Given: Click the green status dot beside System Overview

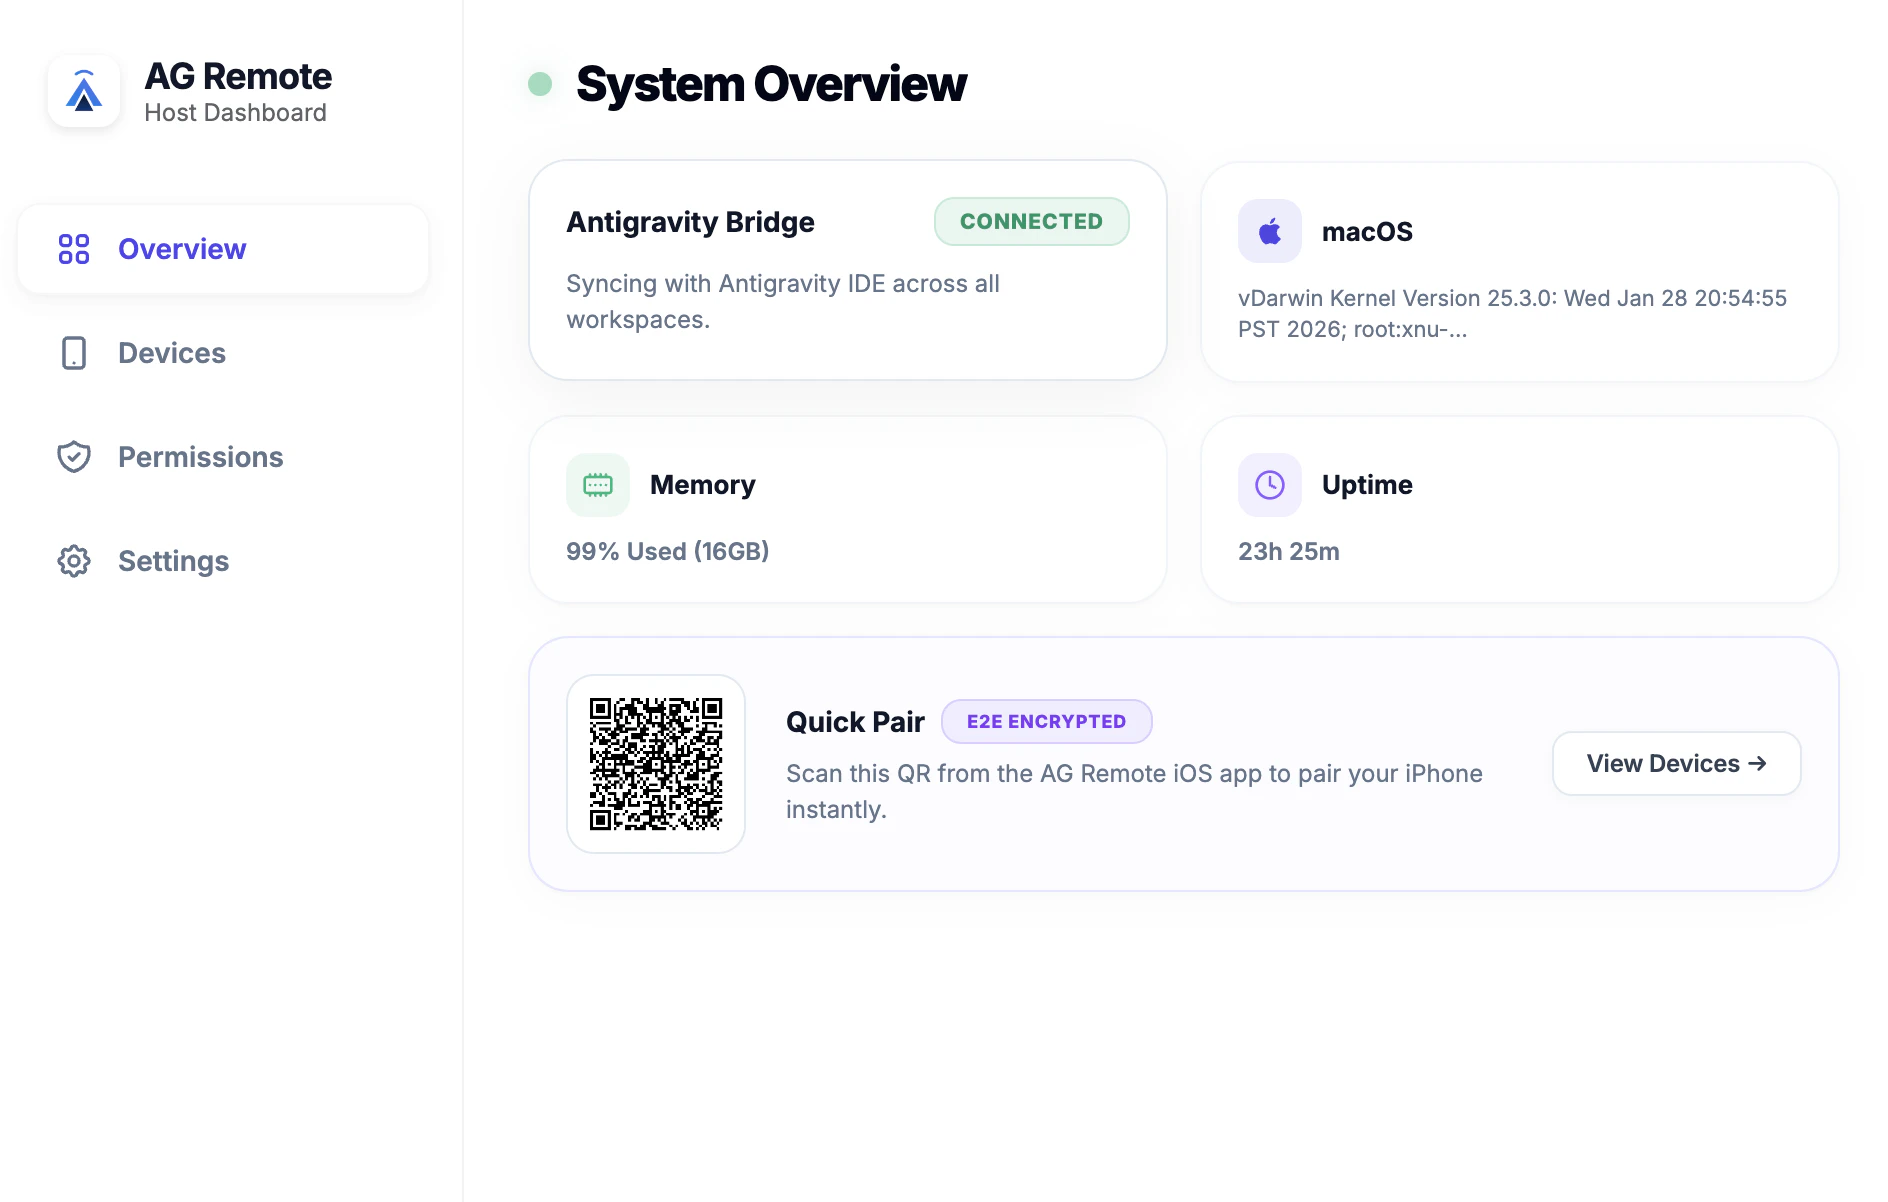Looking at the screenshot, I should (x=540, y=84).
